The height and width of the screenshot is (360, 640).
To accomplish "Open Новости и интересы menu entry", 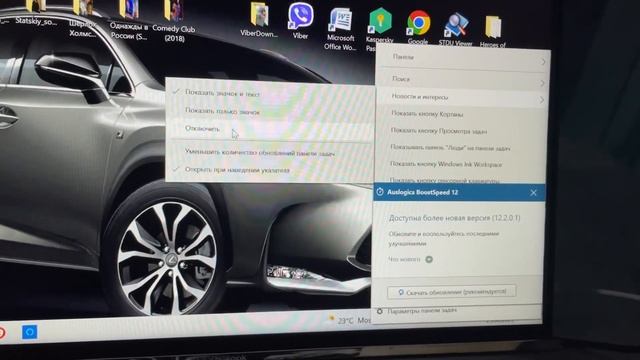I will (462, 98).
